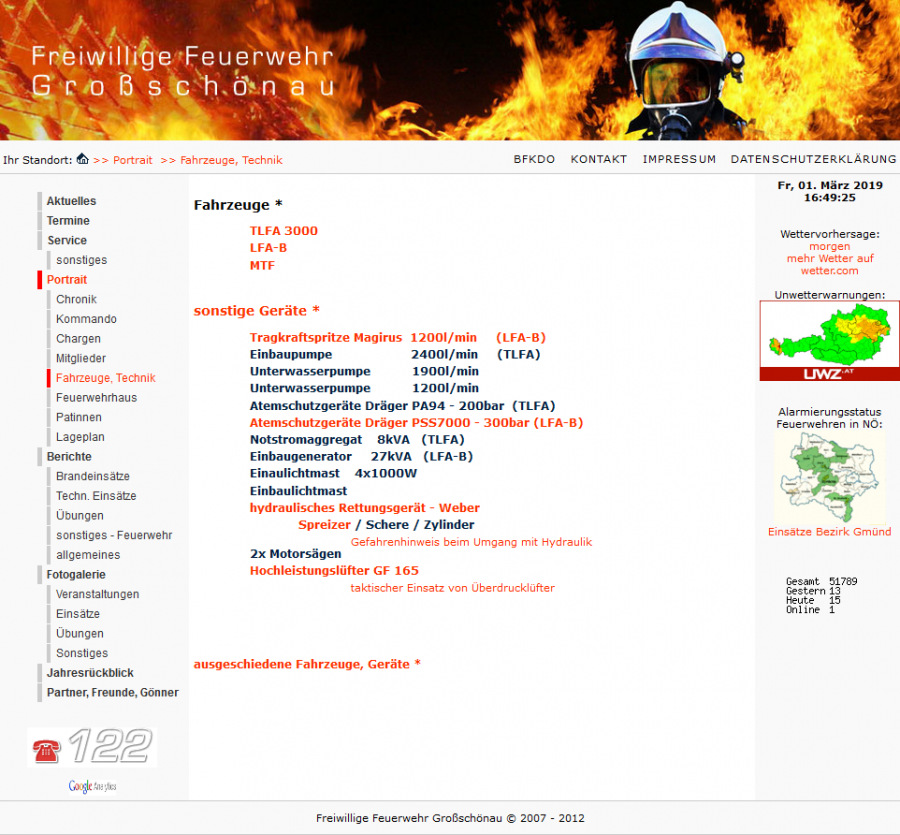Open the TLFA 3000 vehicle link
Screen dimensions: 900x835
pos(284,231)
